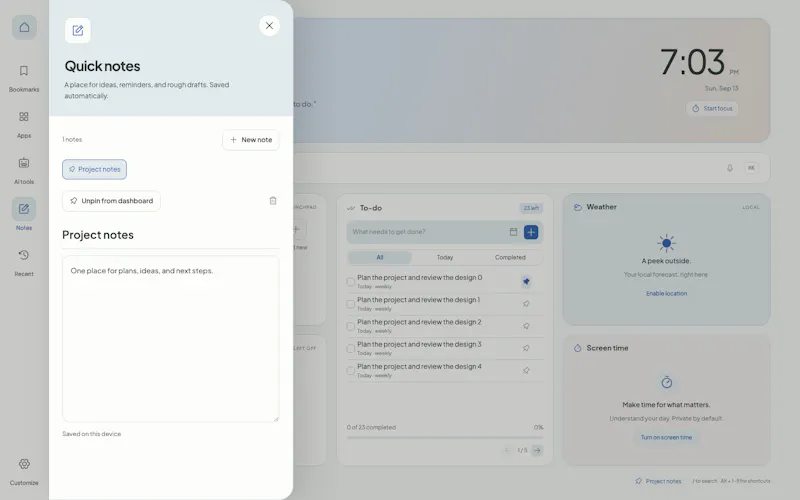Viewport: 800px width, 500px height.
Task: Check off review the design 3 task
Action: [x=351, y=348]
